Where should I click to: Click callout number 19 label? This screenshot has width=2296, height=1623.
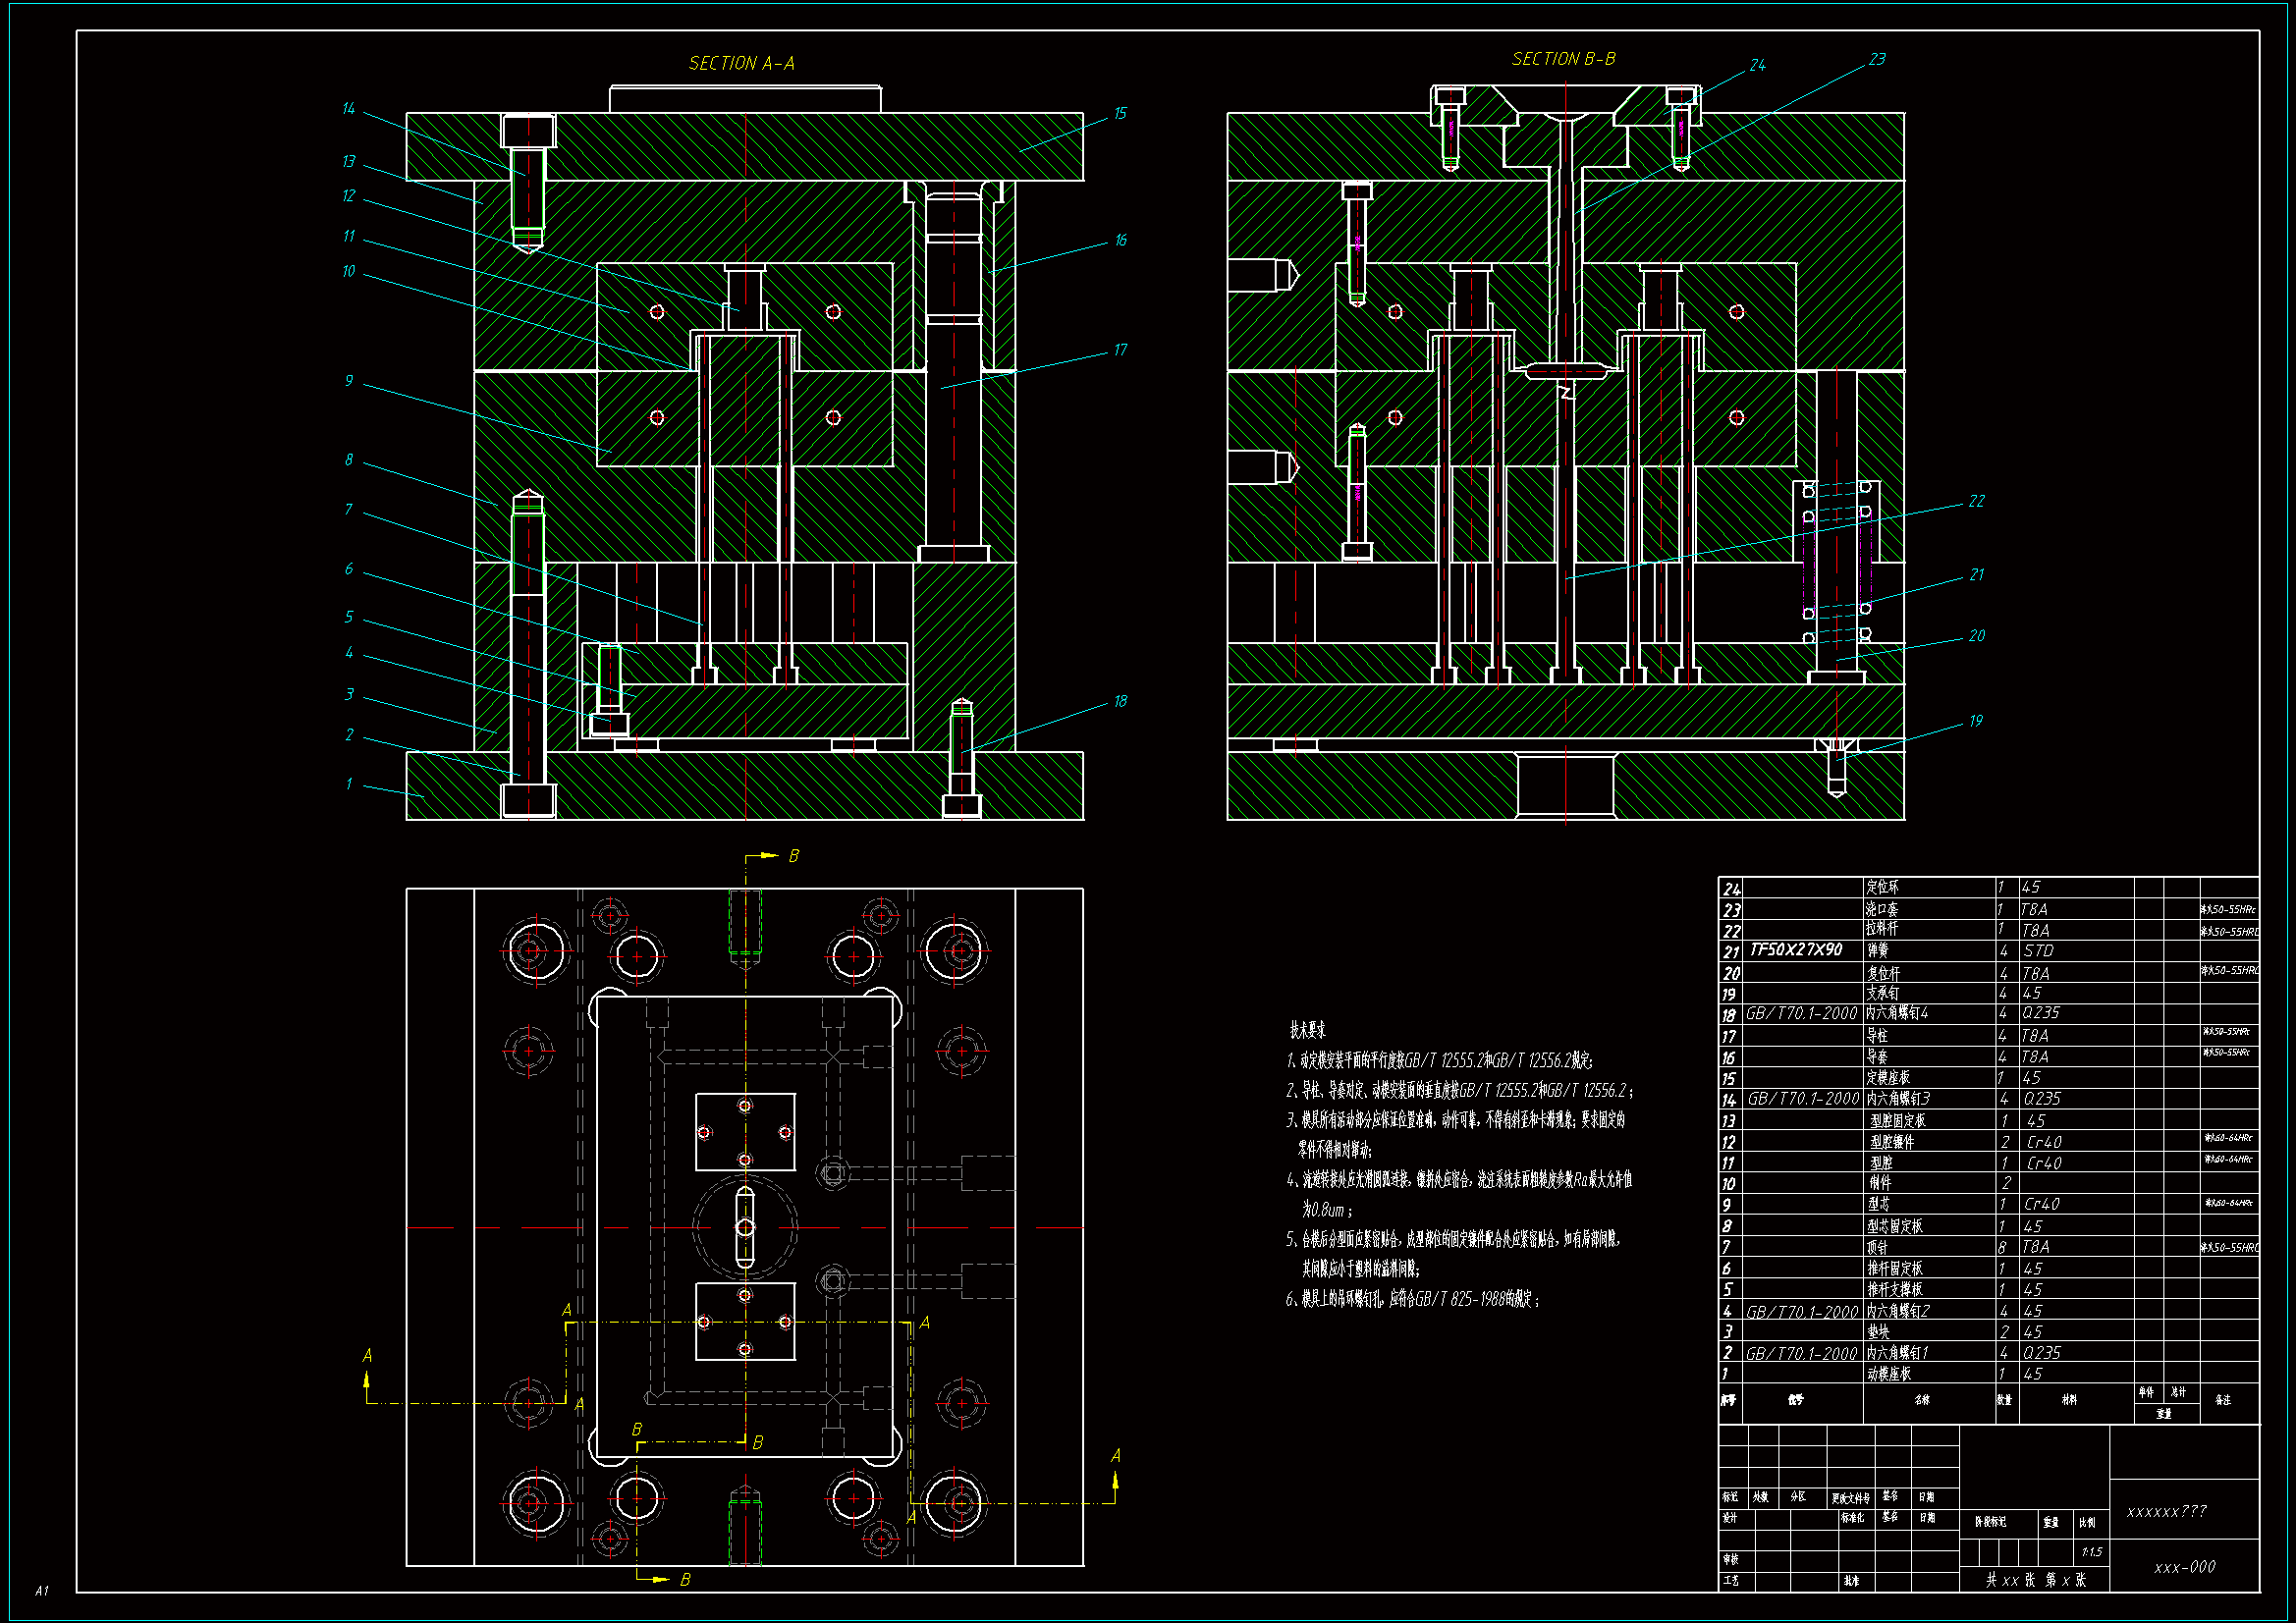pos(1975,722)
